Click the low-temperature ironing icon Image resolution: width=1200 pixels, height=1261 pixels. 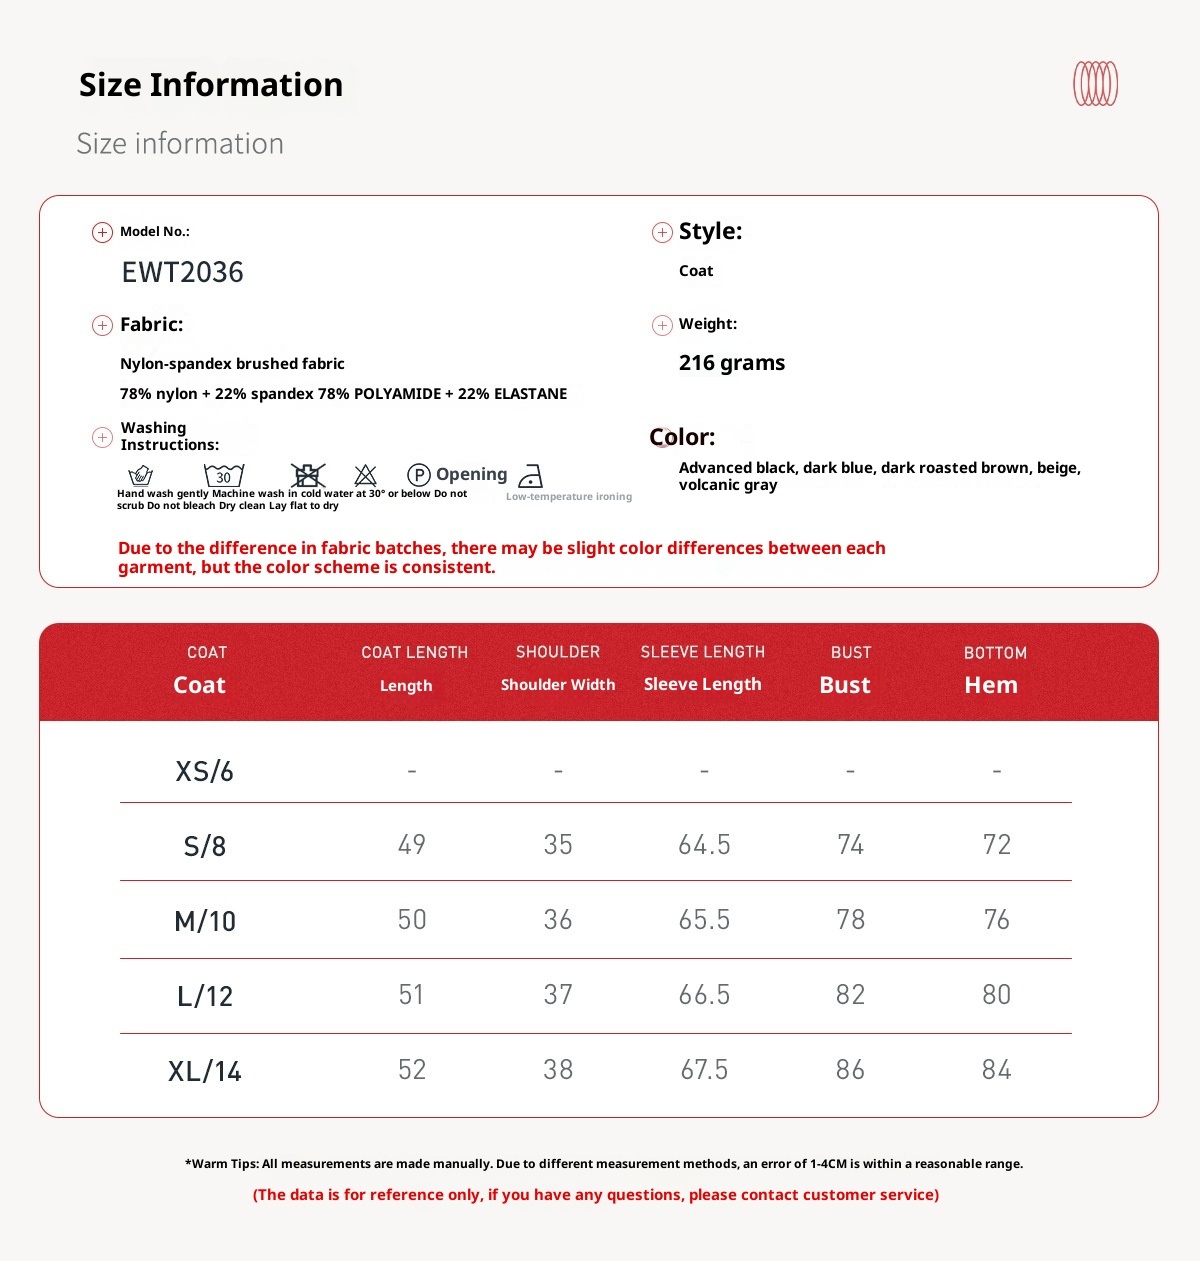coord(531,476)
